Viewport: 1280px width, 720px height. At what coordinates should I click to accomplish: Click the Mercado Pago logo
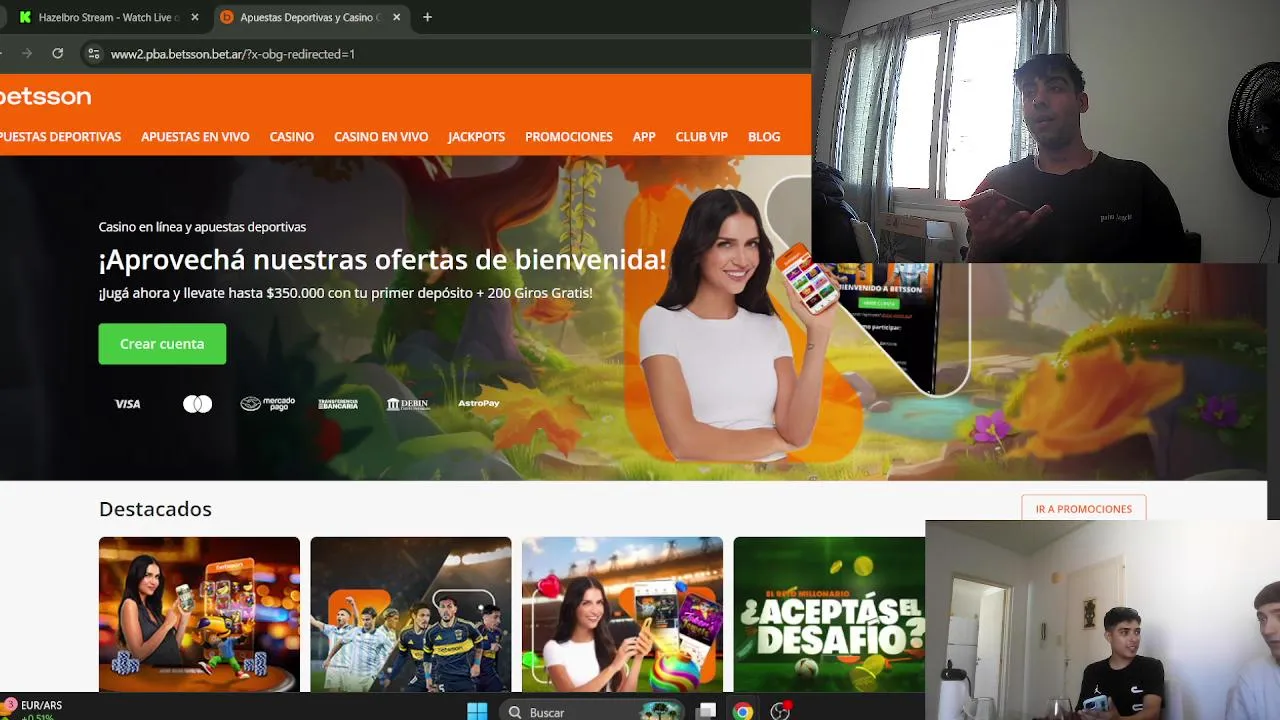[x=267, y=404]
